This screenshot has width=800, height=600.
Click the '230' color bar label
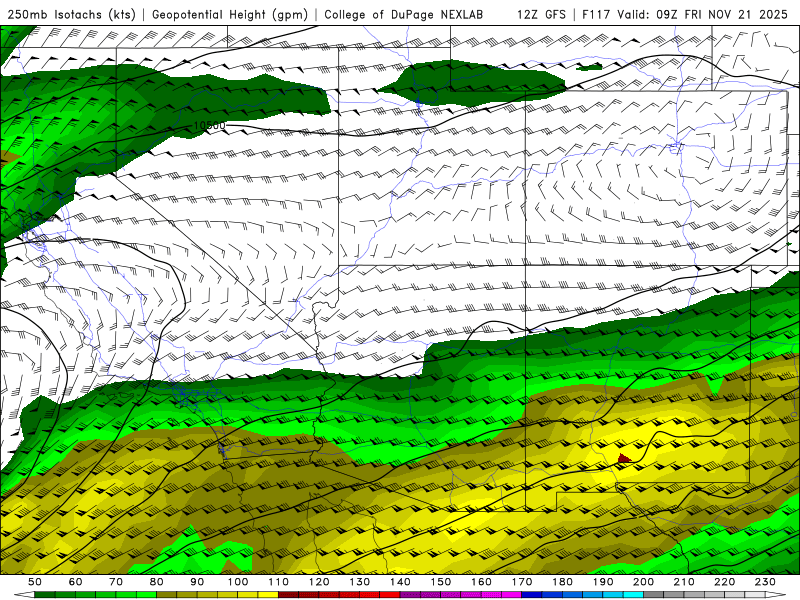[765, 582]
